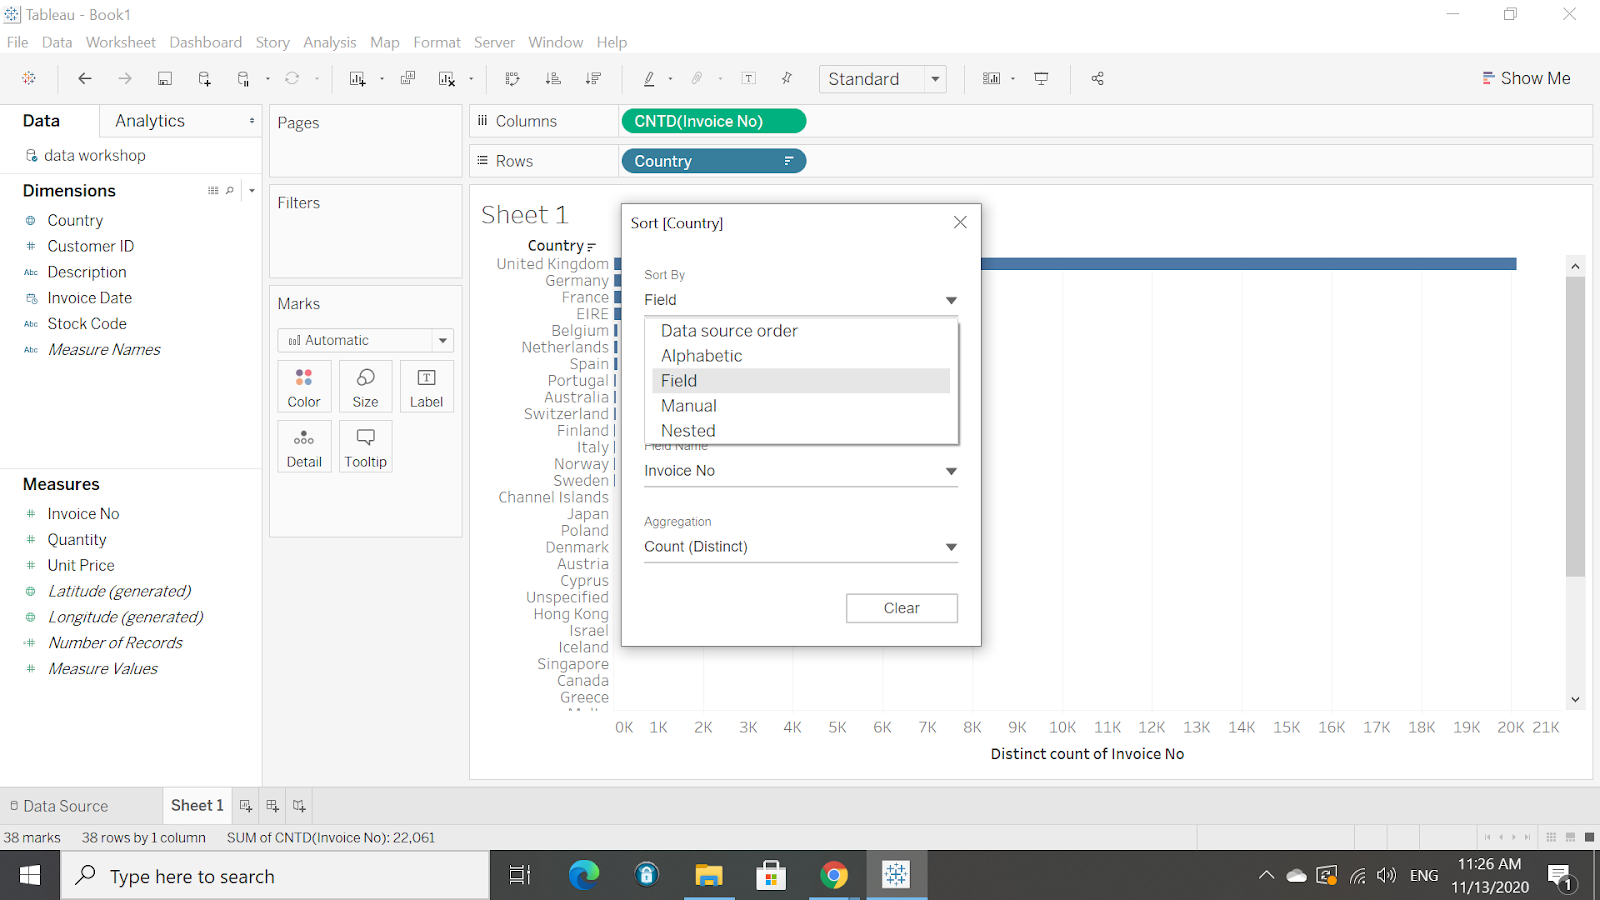Open the Standard view fit dropdown
The height and width of the screenshot is (900, 1600).
pos(935,78)
